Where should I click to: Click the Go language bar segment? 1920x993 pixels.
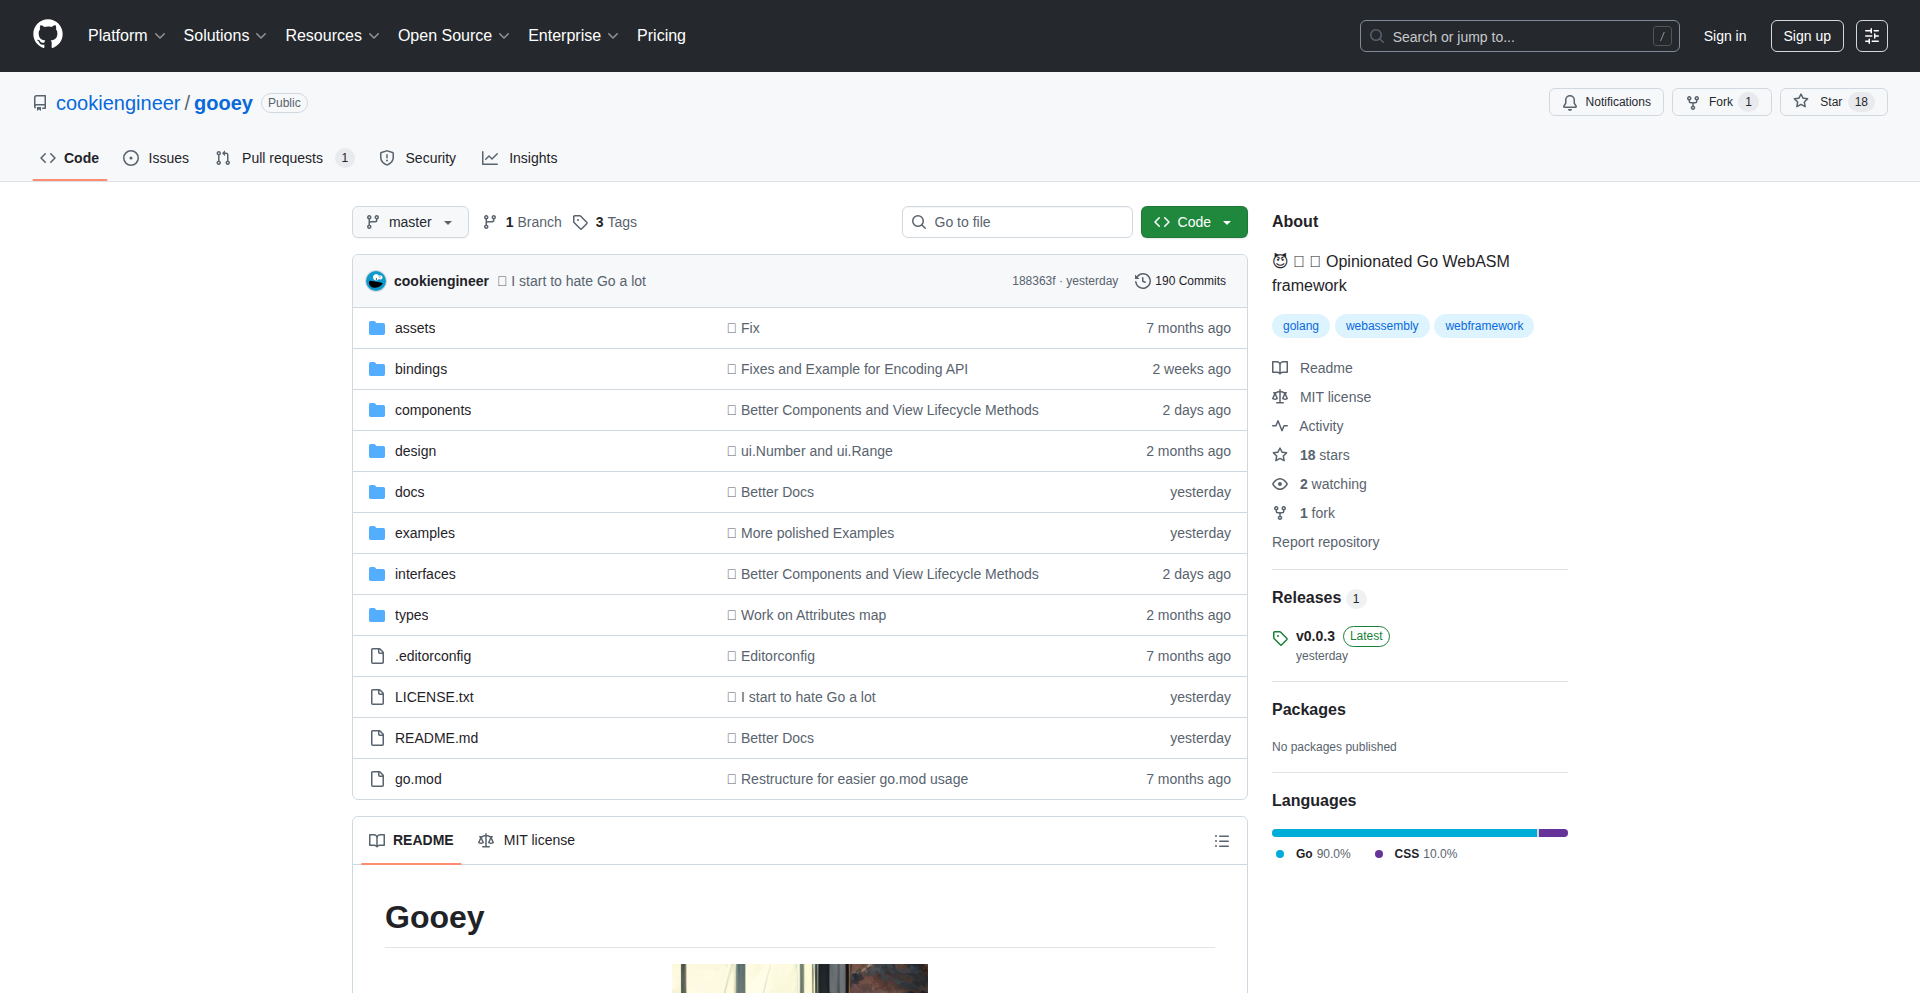point(1403,833)
